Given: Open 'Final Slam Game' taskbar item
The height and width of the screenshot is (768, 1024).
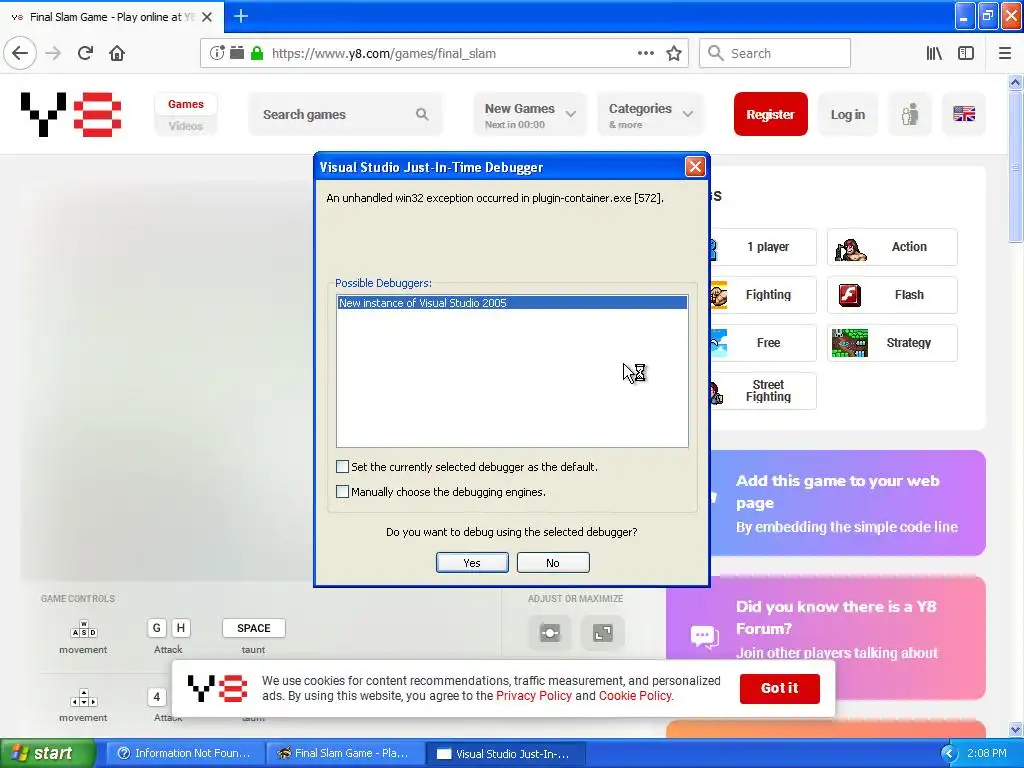Looking at the screenshot, I should [345, 754].
